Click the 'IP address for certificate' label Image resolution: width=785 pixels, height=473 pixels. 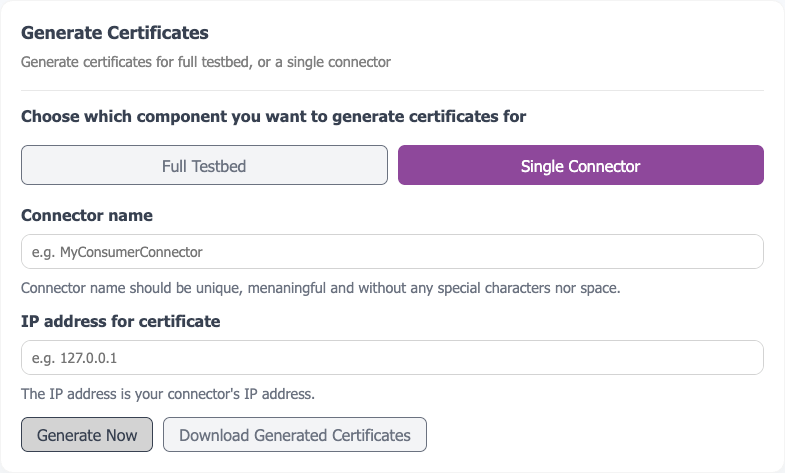tap(121, 321)
